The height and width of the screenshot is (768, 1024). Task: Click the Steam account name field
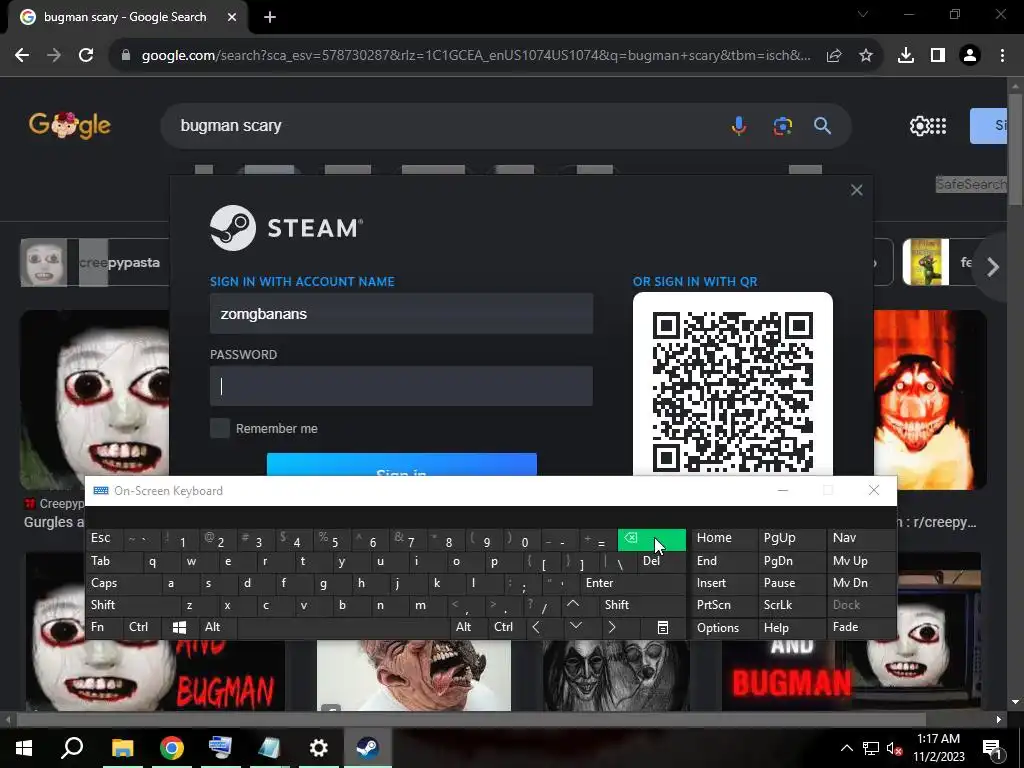click(401, 313)
